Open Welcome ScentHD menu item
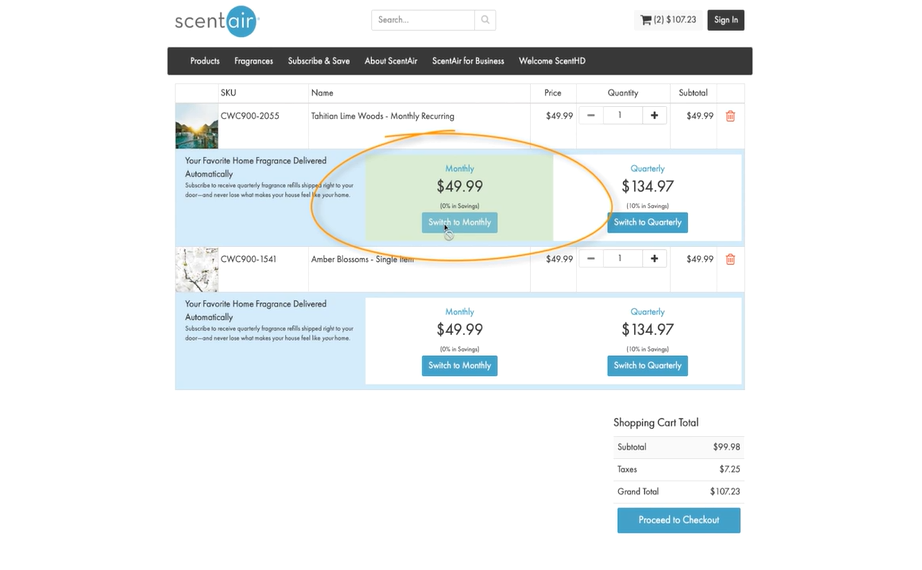The height and width of the screenshot is (570, 922). pos(552,61)
